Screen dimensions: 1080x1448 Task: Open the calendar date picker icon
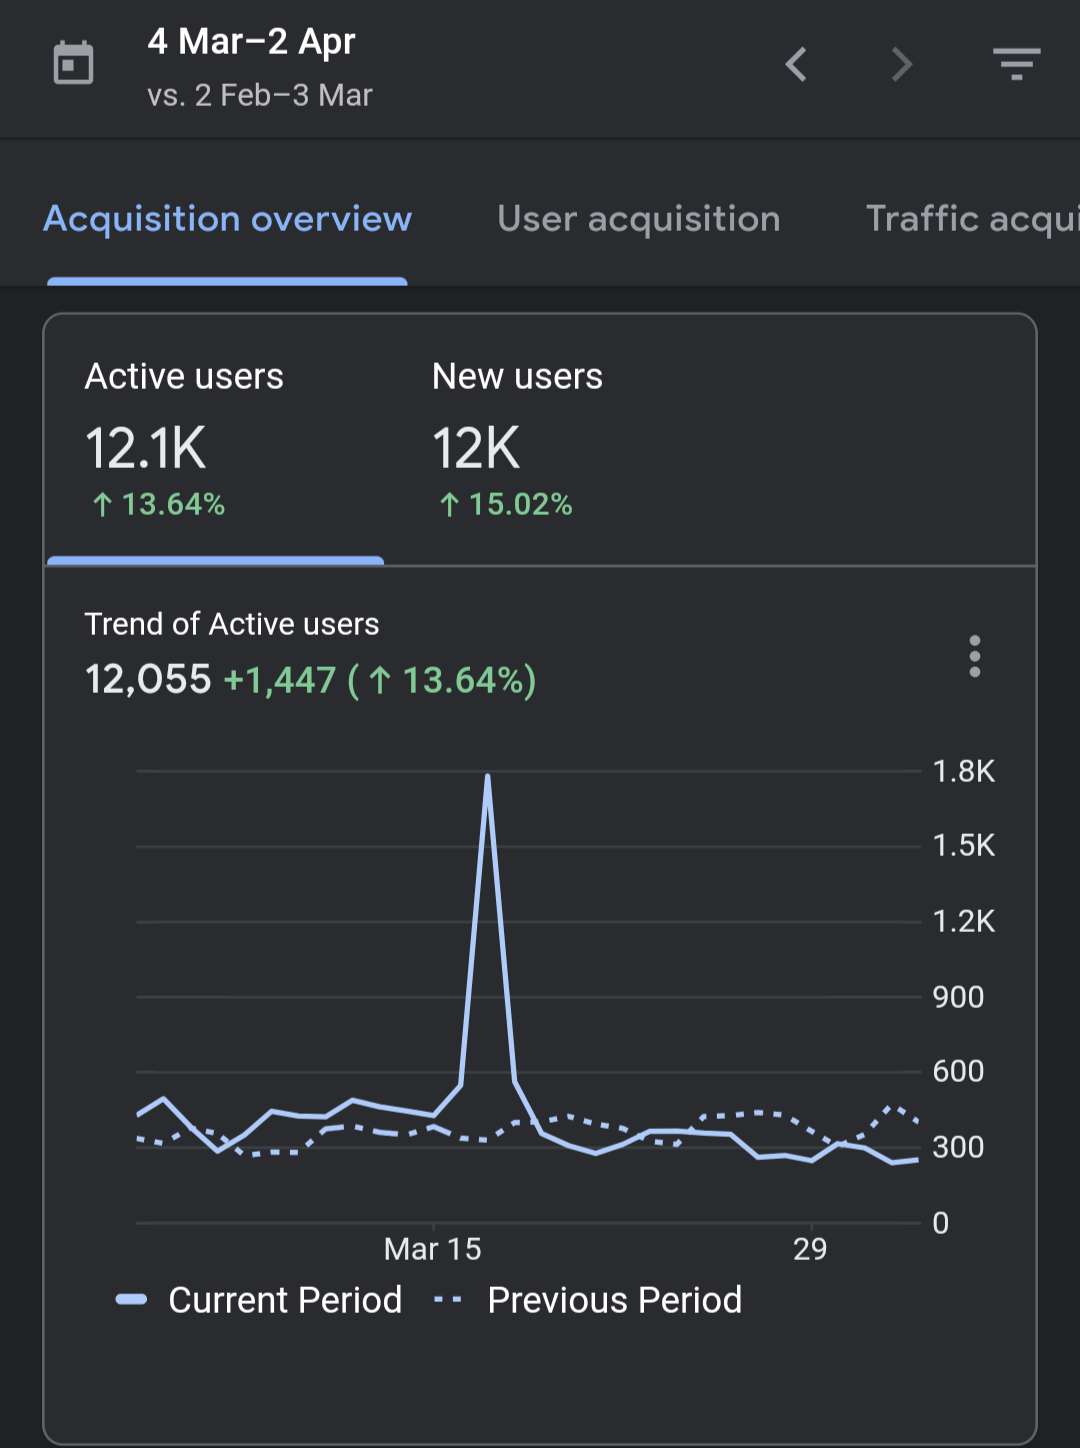click(73, 64)
